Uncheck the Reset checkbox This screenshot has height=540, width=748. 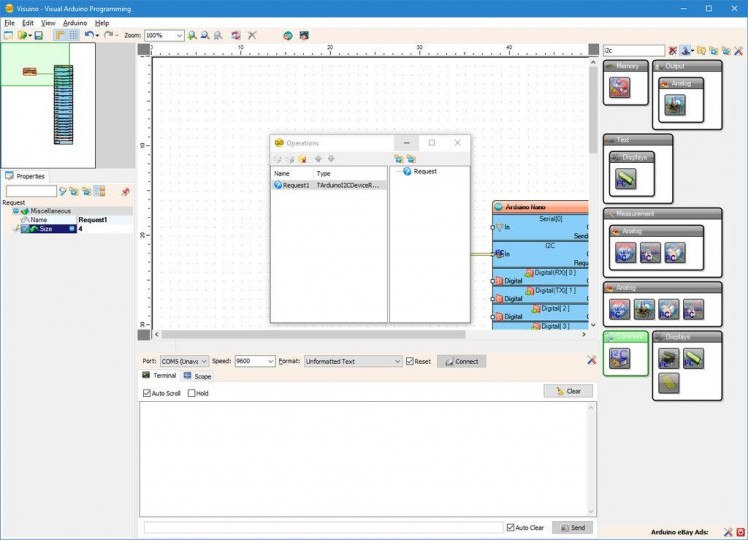410,361
